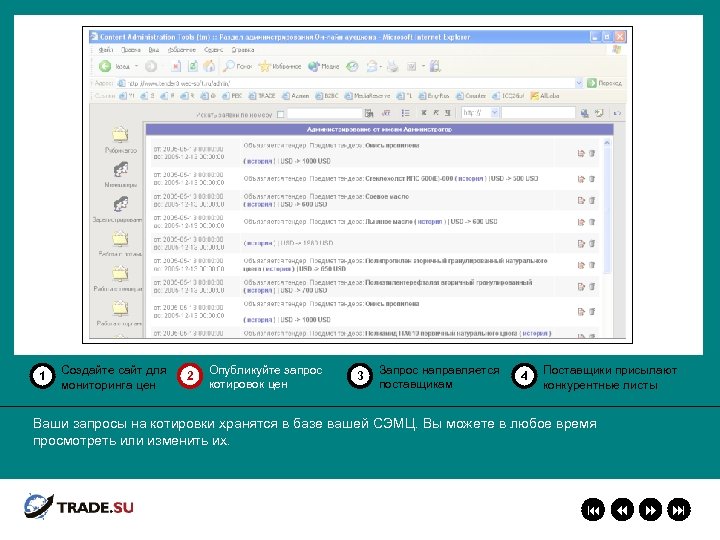Image resolution: width=720 pixels, height=540 pixels.
Task: Click the Переход (Go) button
Action: click(x=605, y=83)
